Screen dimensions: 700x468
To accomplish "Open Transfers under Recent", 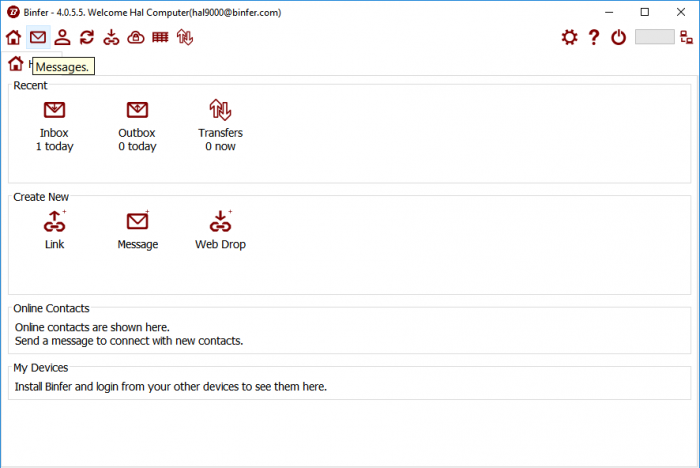I will click(221, 126).
